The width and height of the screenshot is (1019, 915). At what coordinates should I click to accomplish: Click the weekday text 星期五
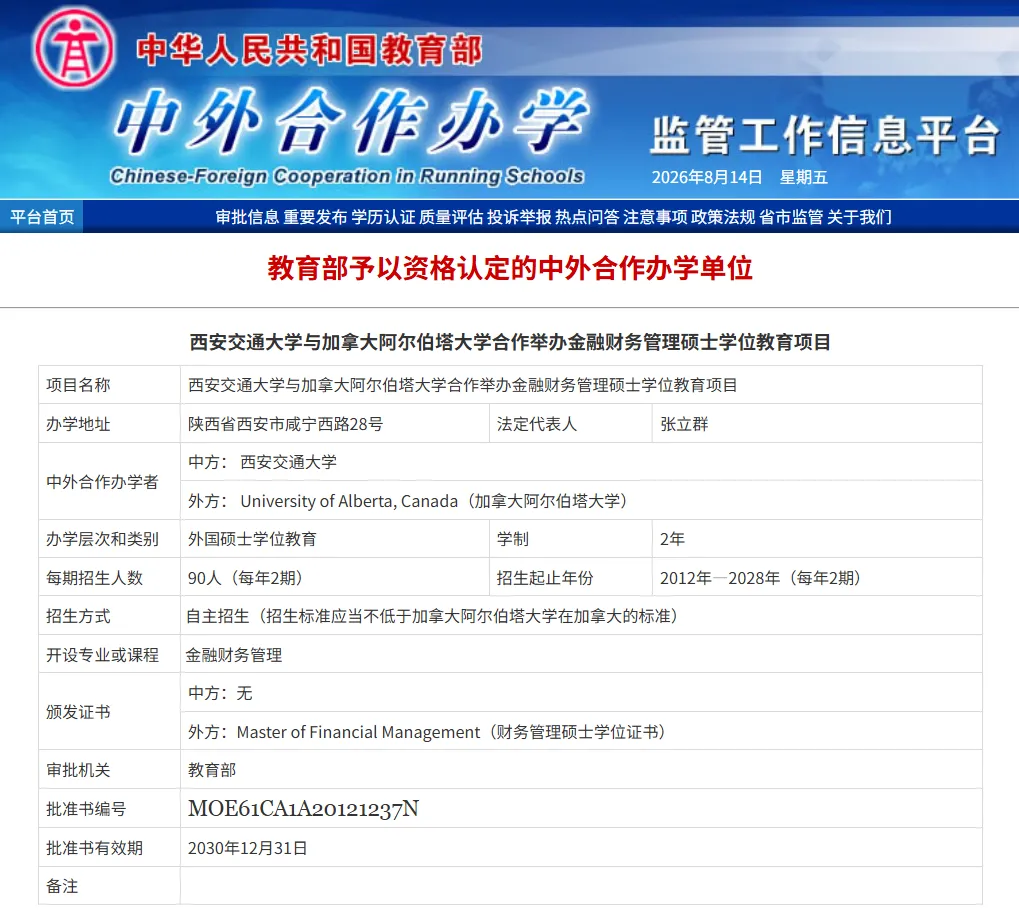coord(803,177)
